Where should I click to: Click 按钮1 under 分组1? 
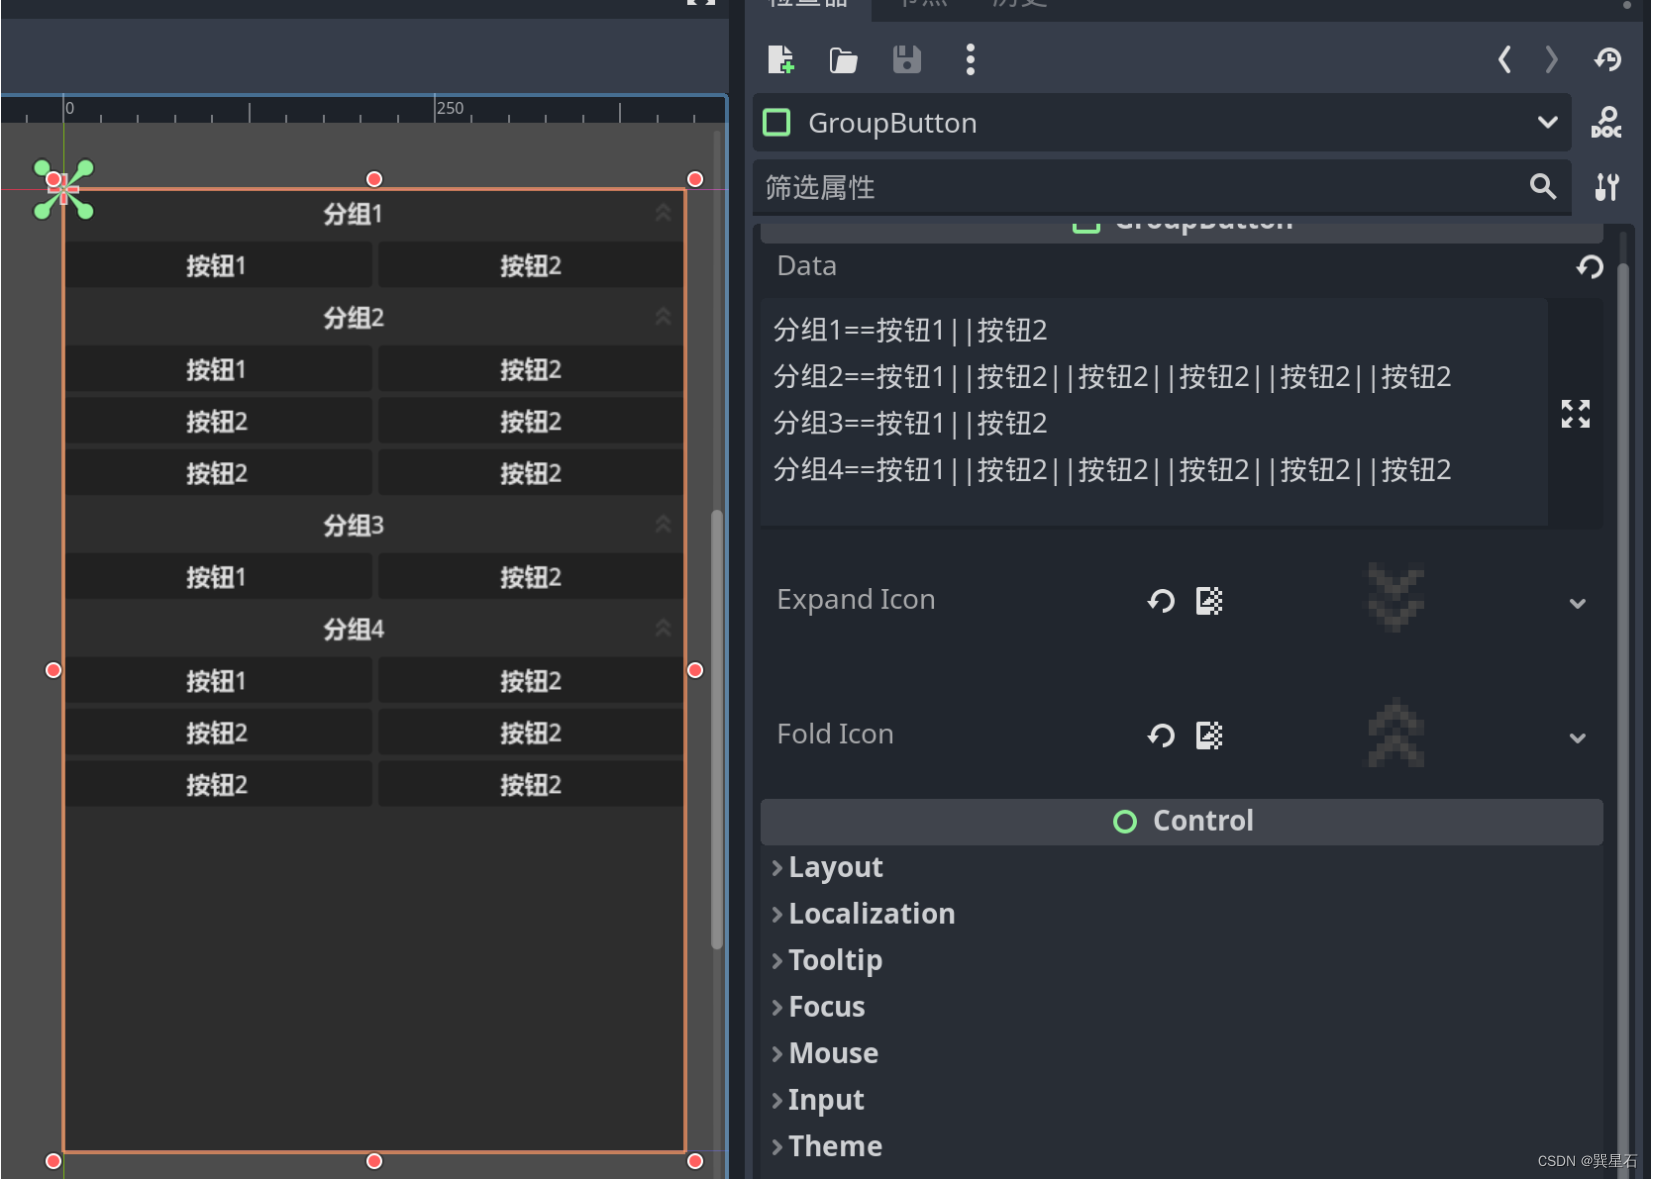218,266
